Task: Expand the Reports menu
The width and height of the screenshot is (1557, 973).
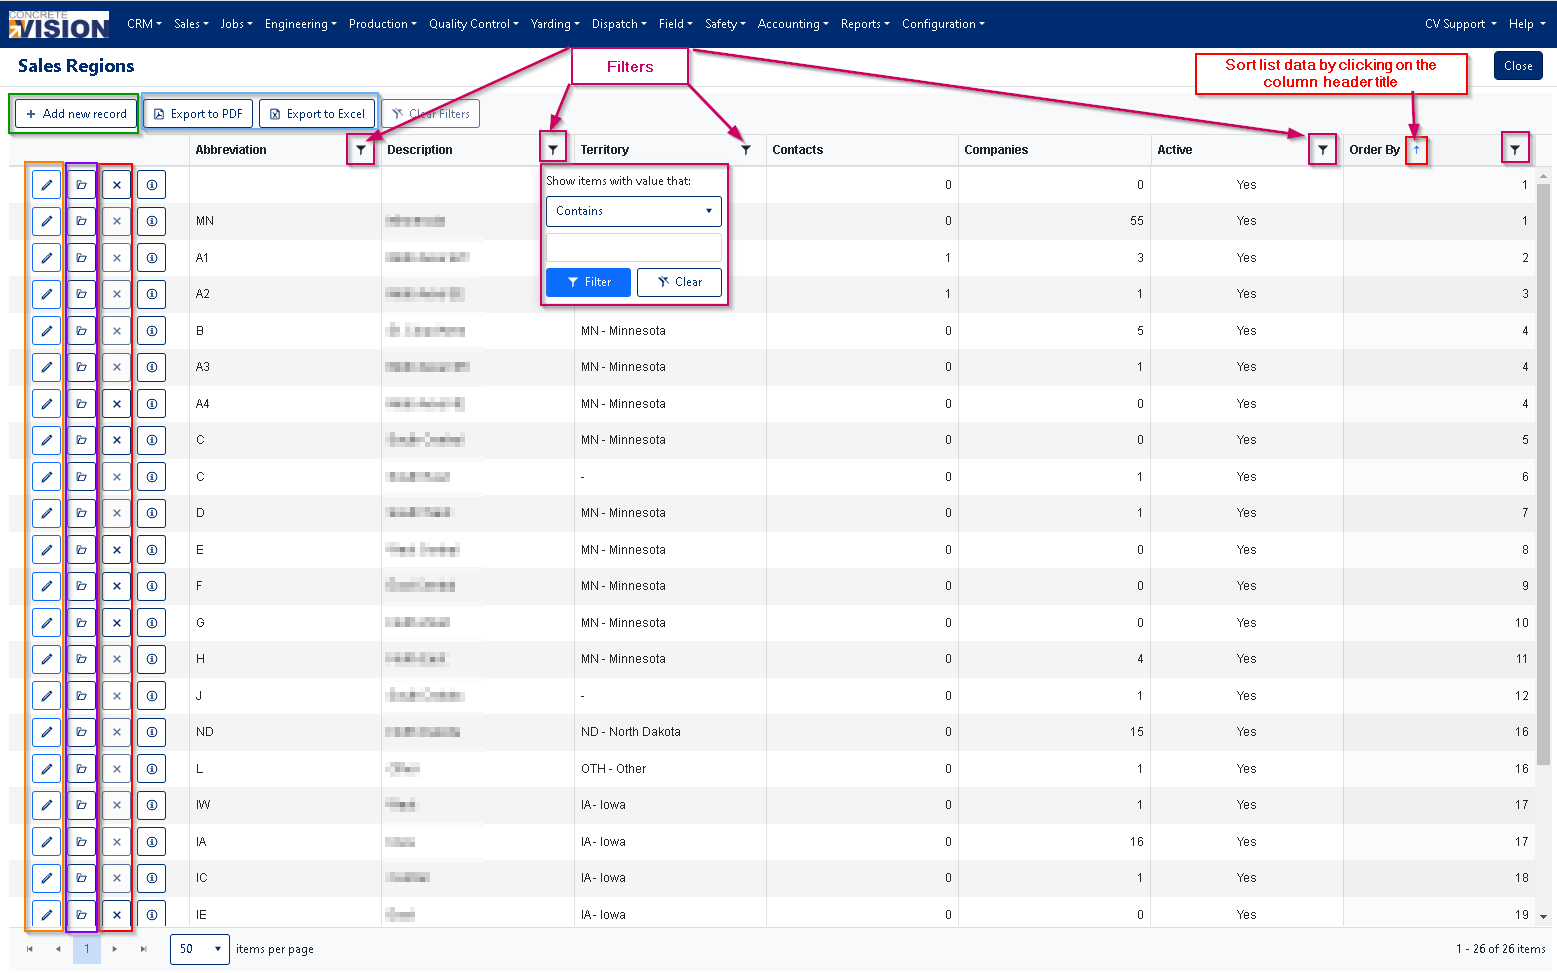Action: tap(865, 24)
